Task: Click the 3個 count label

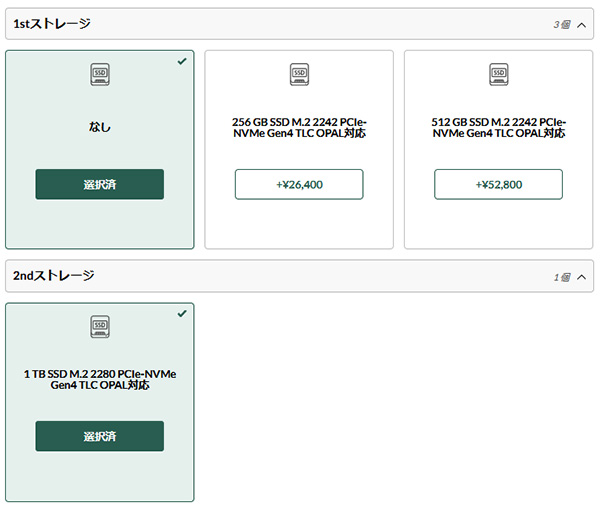Action: tap(562, 25)
